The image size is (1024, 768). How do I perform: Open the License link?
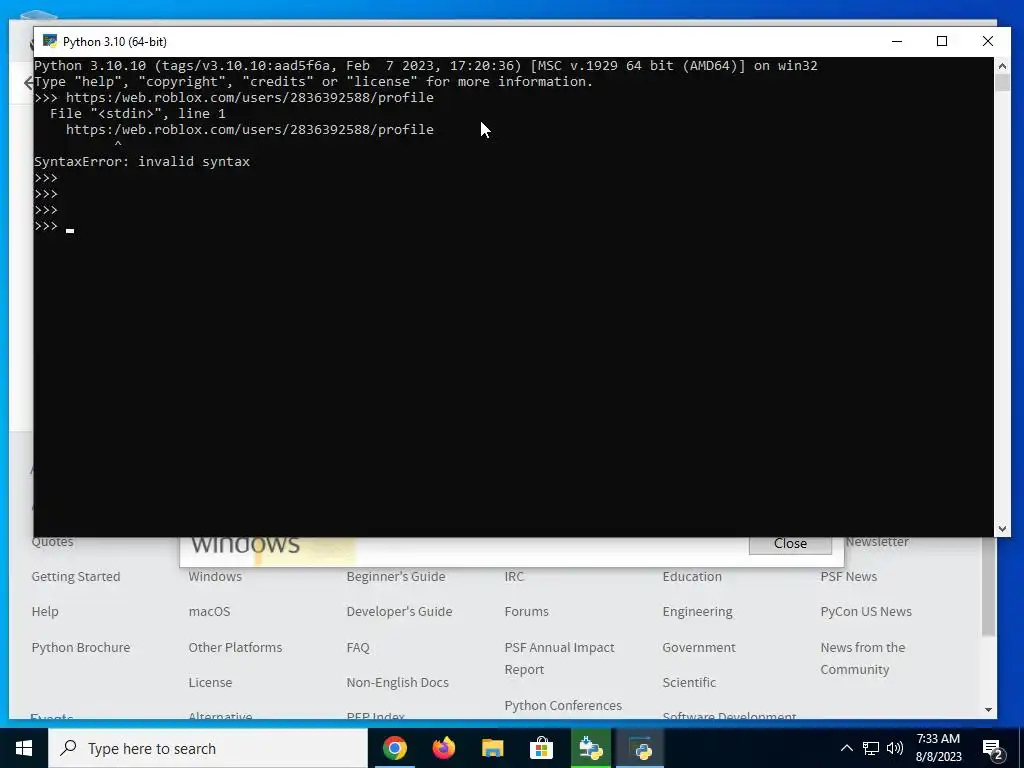pos(210,682)
